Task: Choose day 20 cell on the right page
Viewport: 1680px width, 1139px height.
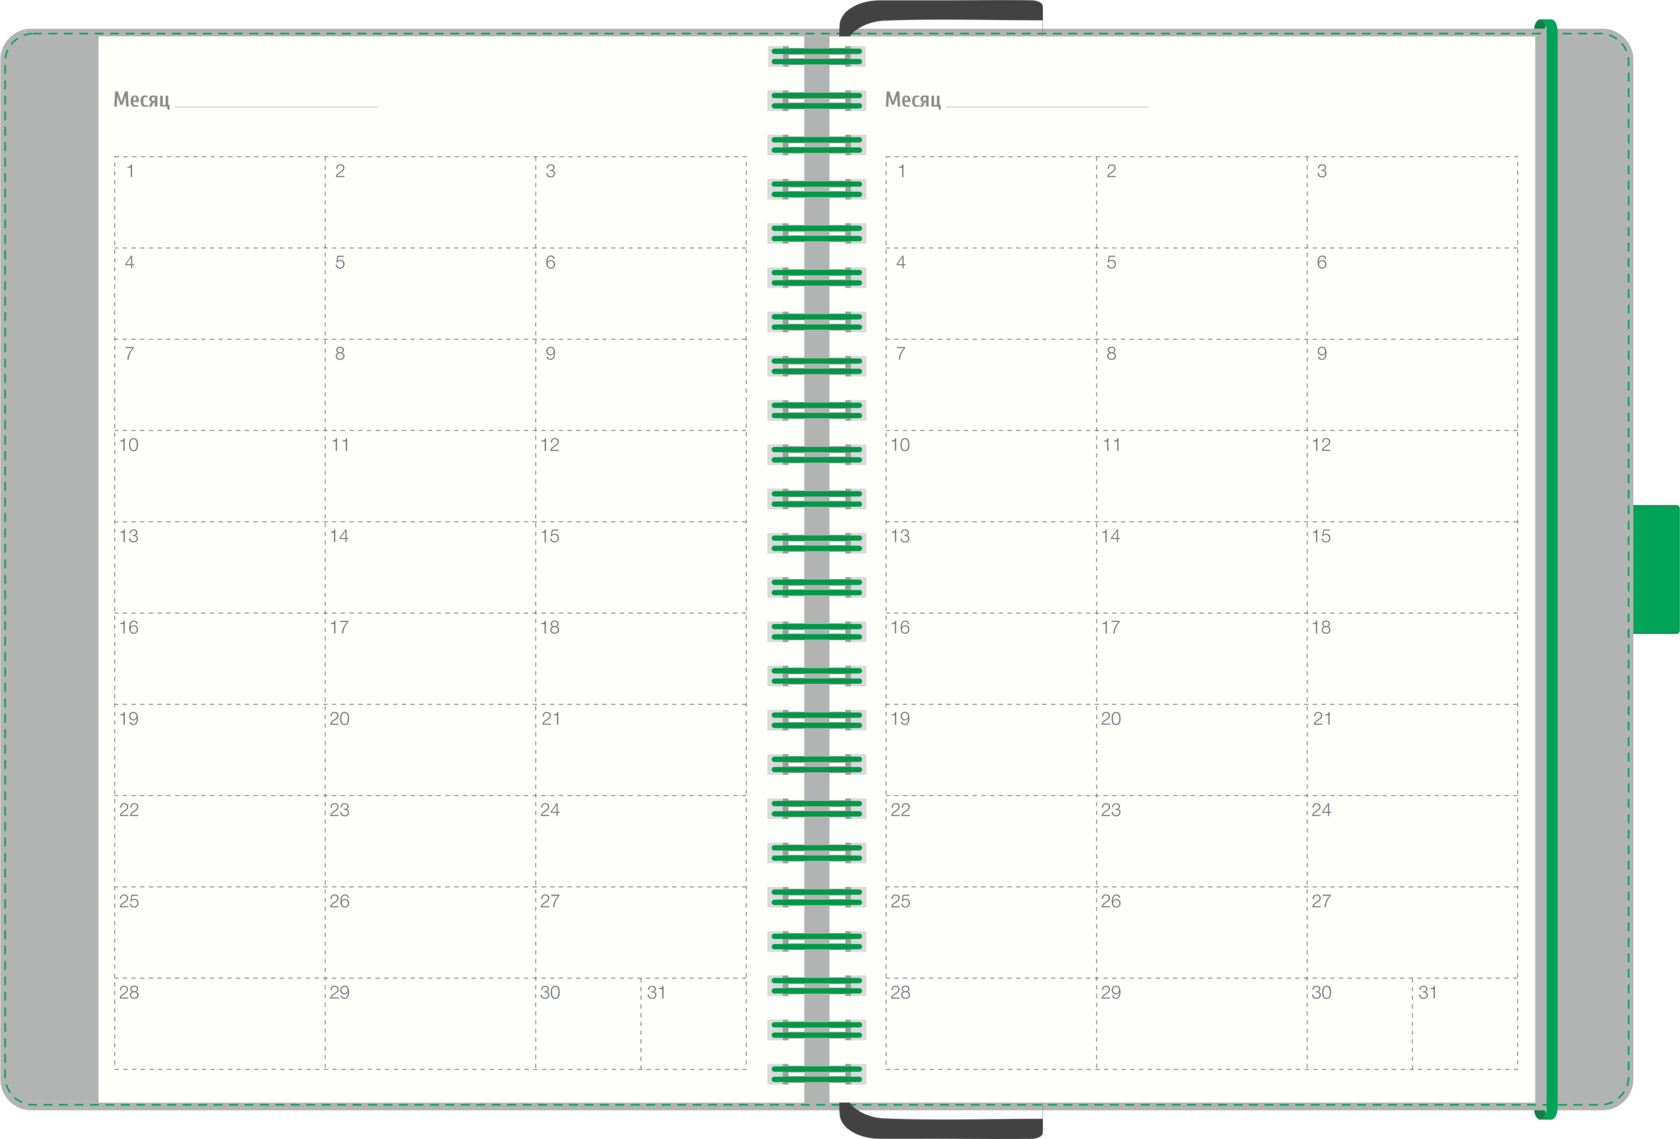Action: point(1202,750)
